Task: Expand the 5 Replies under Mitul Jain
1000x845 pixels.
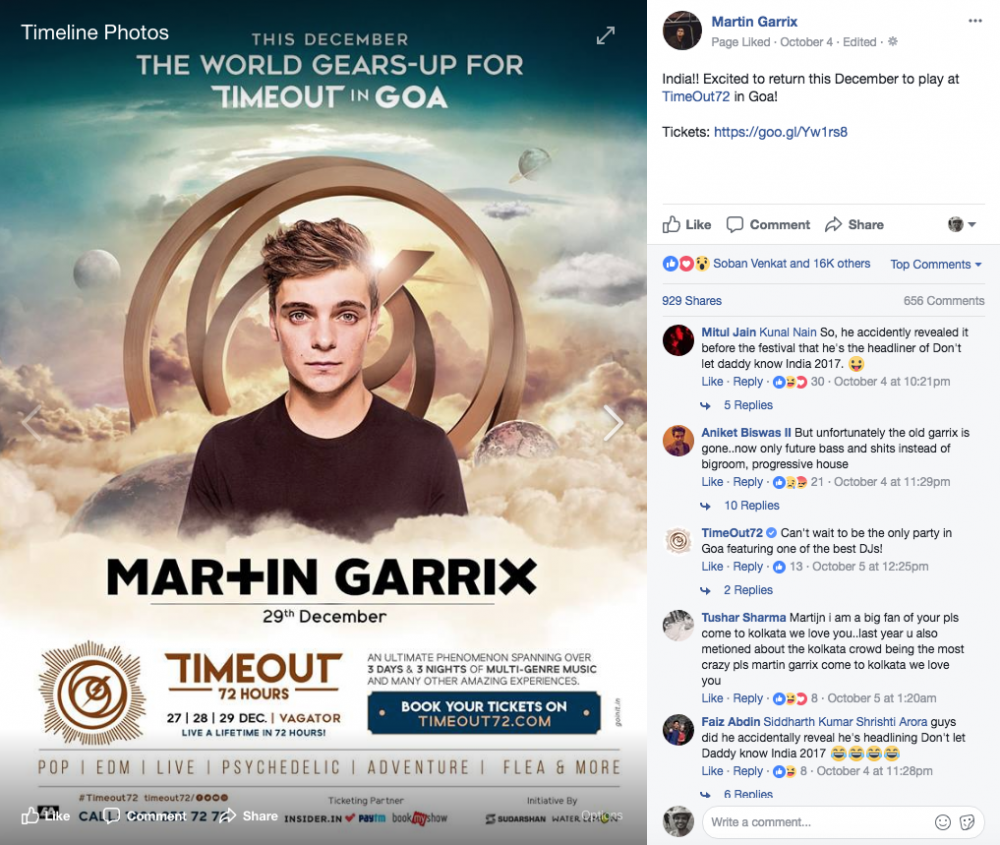Action: coord(747,405)
